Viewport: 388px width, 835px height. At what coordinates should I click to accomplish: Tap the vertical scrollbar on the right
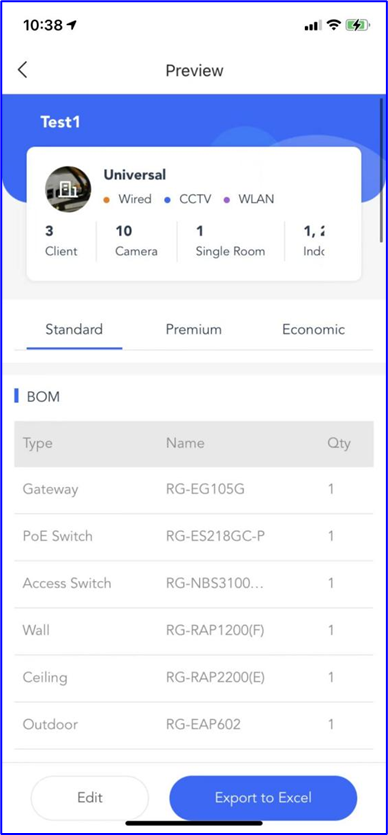[x=382, y=169]
